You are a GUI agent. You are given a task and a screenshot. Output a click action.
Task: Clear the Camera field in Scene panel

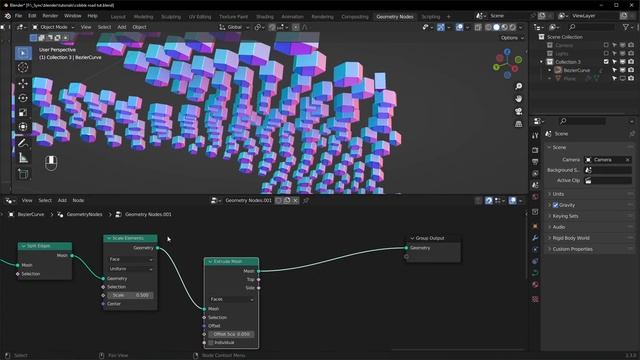click(628, 160)
